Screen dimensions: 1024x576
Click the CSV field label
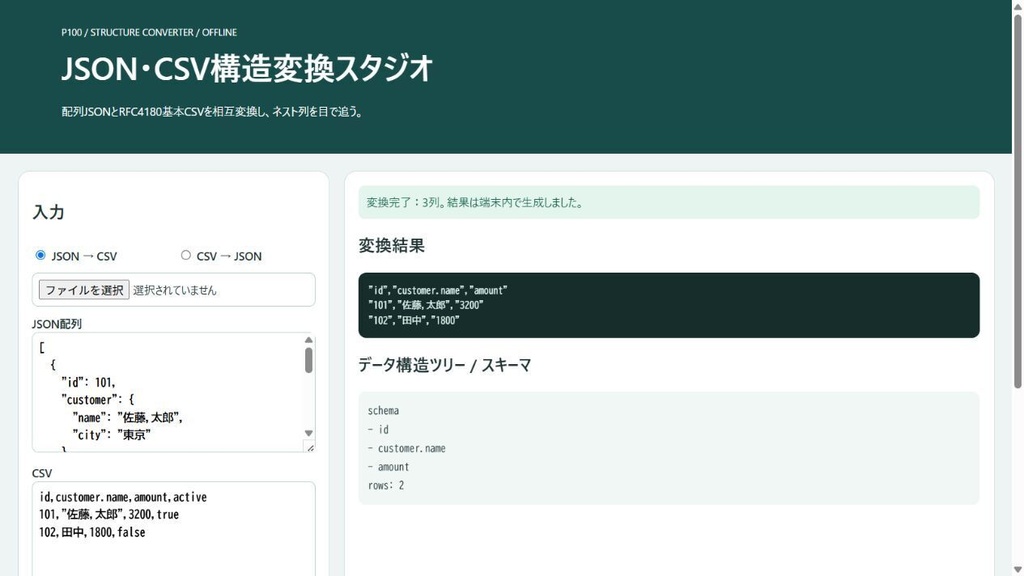42,473
